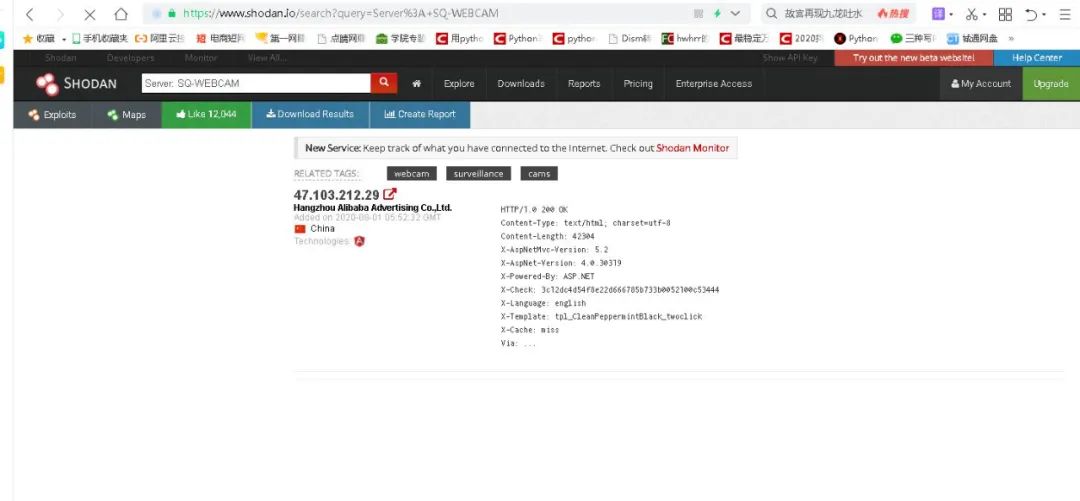Click the red Angular technology icon
Viewport: 1080px width, 501px height.
coord(359,241)
